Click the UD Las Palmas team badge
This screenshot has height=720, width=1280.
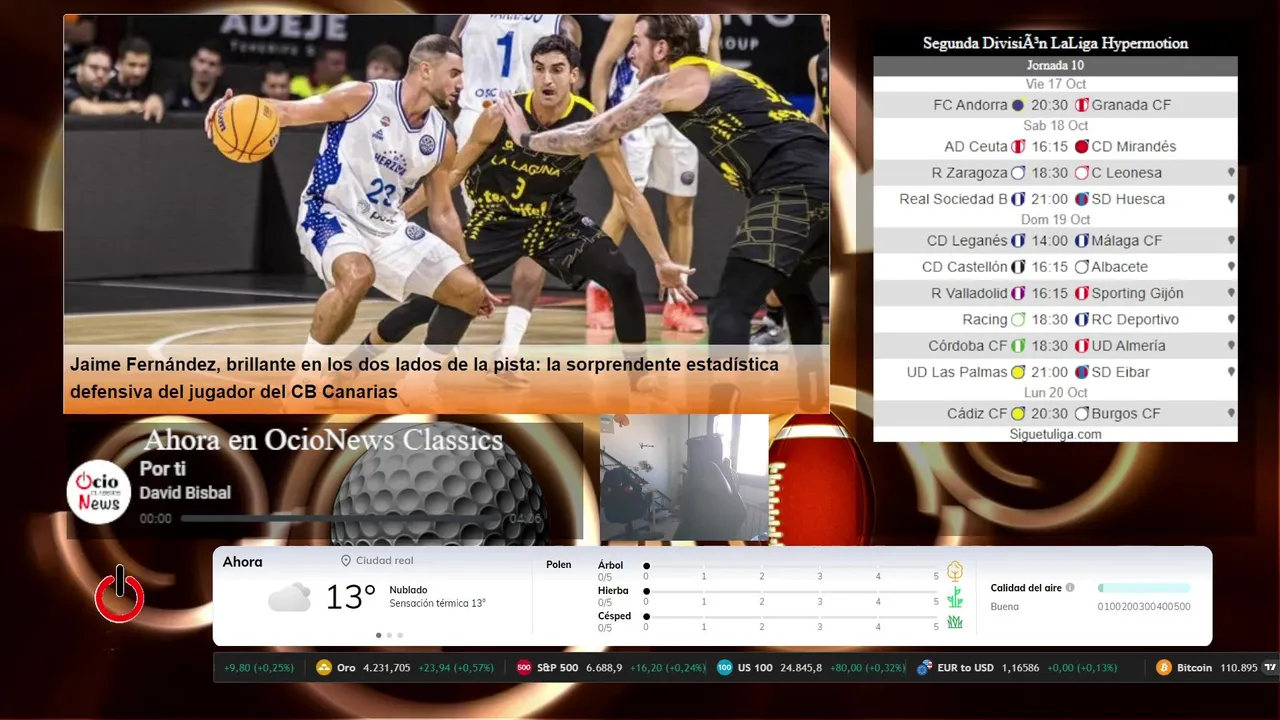point(1018,372)
